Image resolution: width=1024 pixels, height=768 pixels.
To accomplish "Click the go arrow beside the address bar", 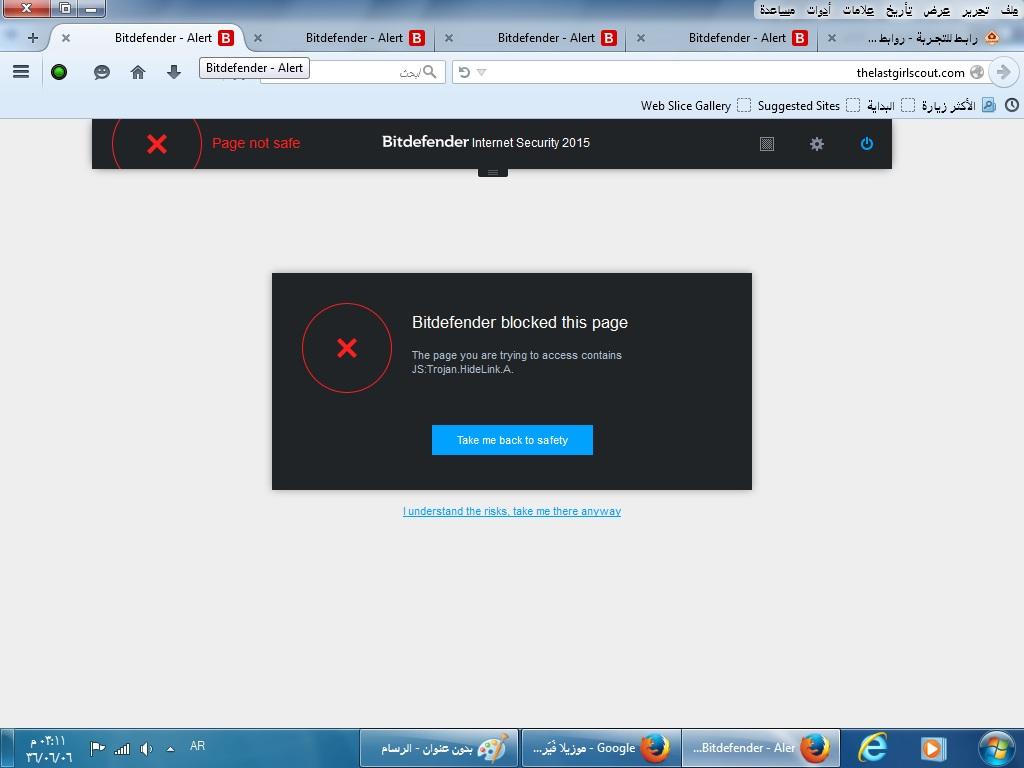I will [1003, 72].
